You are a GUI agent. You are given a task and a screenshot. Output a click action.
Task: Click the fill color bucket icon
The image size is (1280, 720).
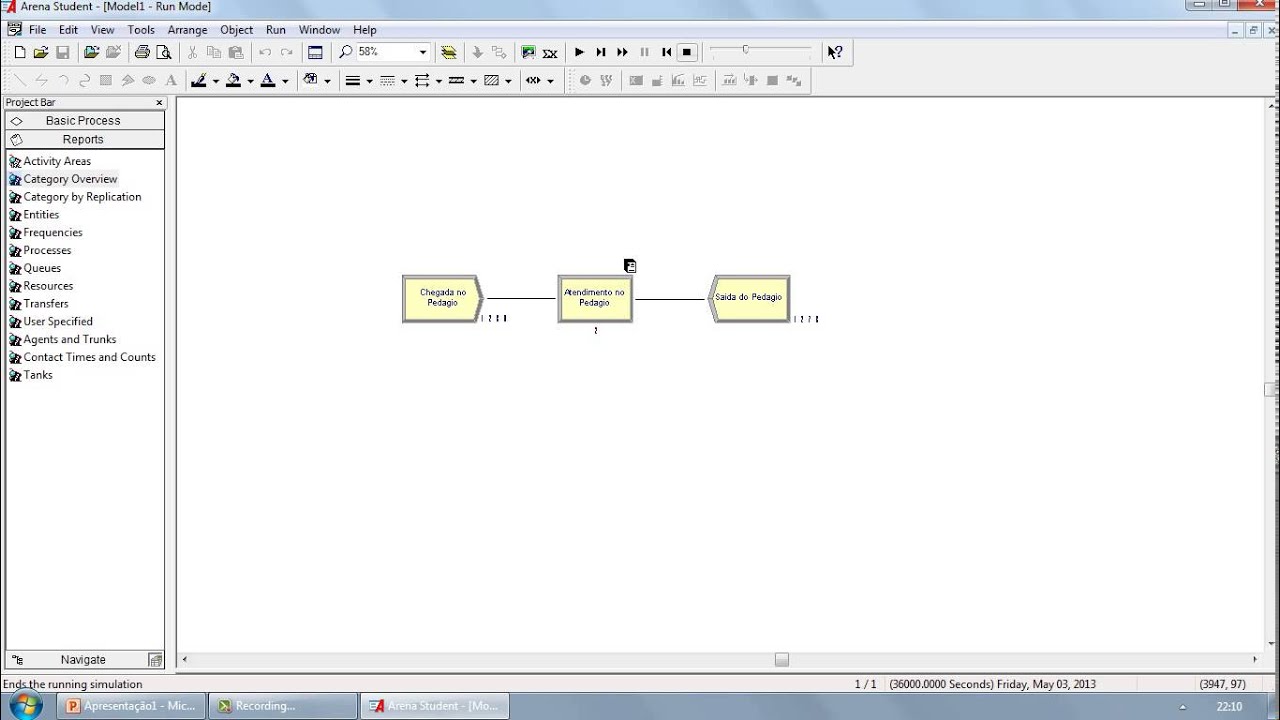233,81
